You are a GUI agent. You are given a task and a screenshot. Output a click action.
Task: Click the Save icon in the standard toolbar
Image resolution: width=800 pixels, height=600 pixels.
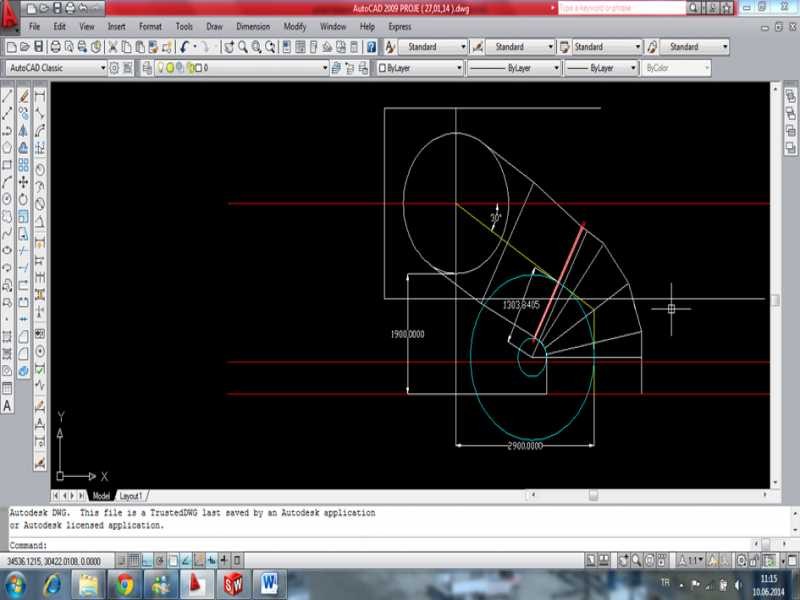click(x=39, y=47)
